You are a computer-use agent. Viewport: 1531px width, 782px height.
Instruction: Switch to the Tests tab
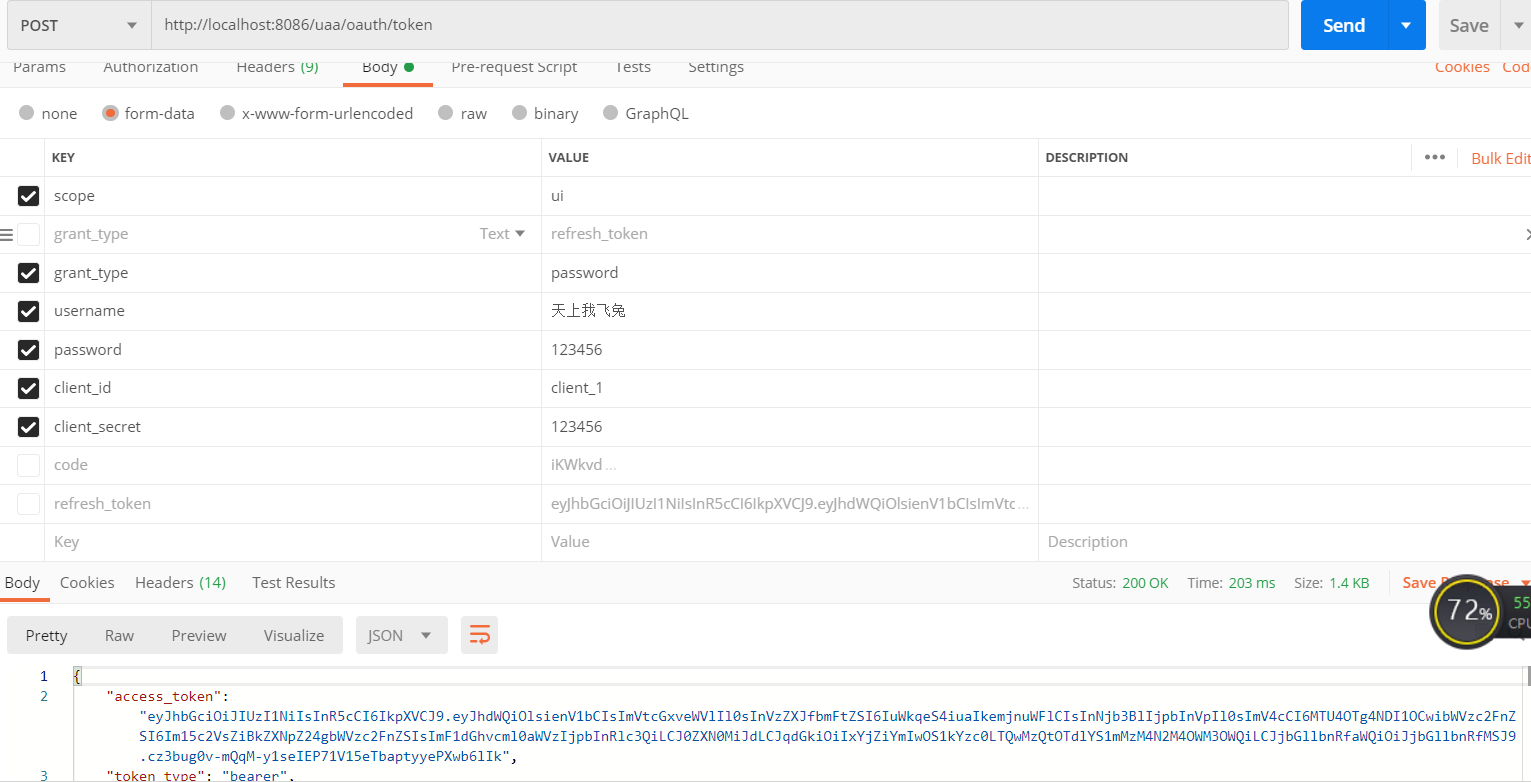tap(633, 67)
